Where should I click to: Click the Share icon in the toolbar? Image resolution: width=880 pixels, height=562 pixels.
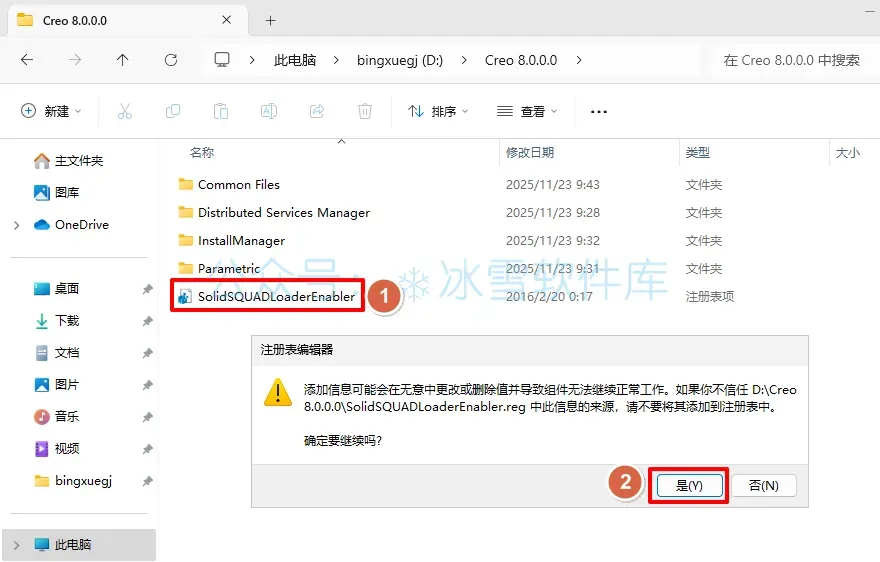[x=317, y=111]
